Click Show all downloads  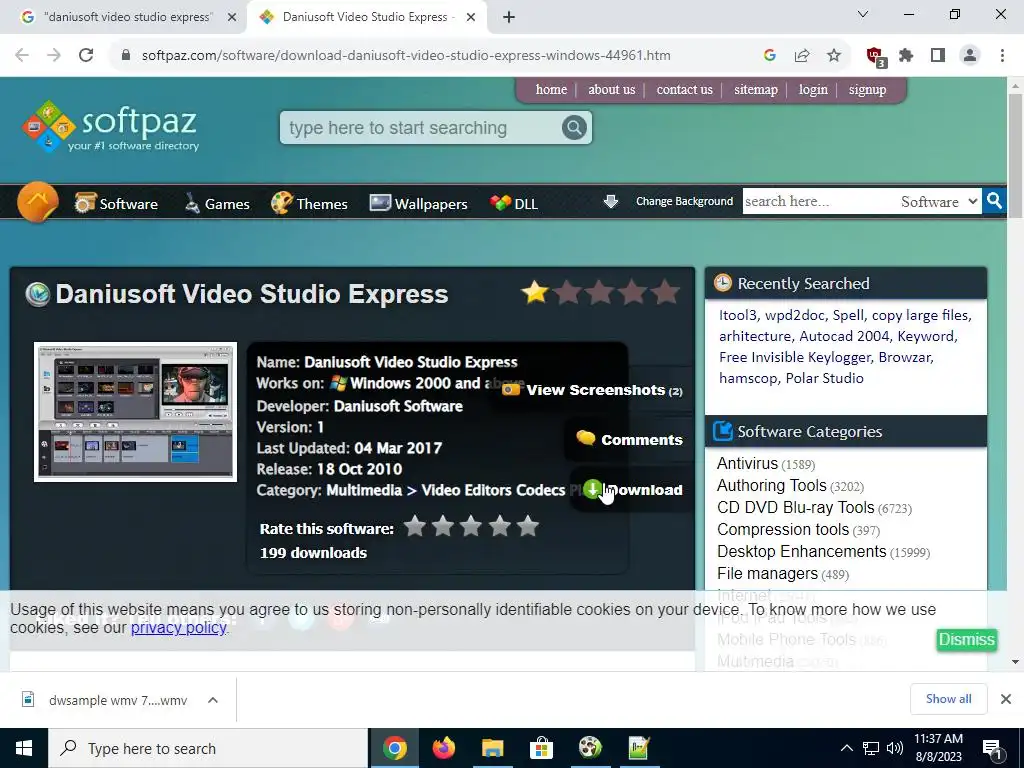pyautogui.click(x=948, y=699)
